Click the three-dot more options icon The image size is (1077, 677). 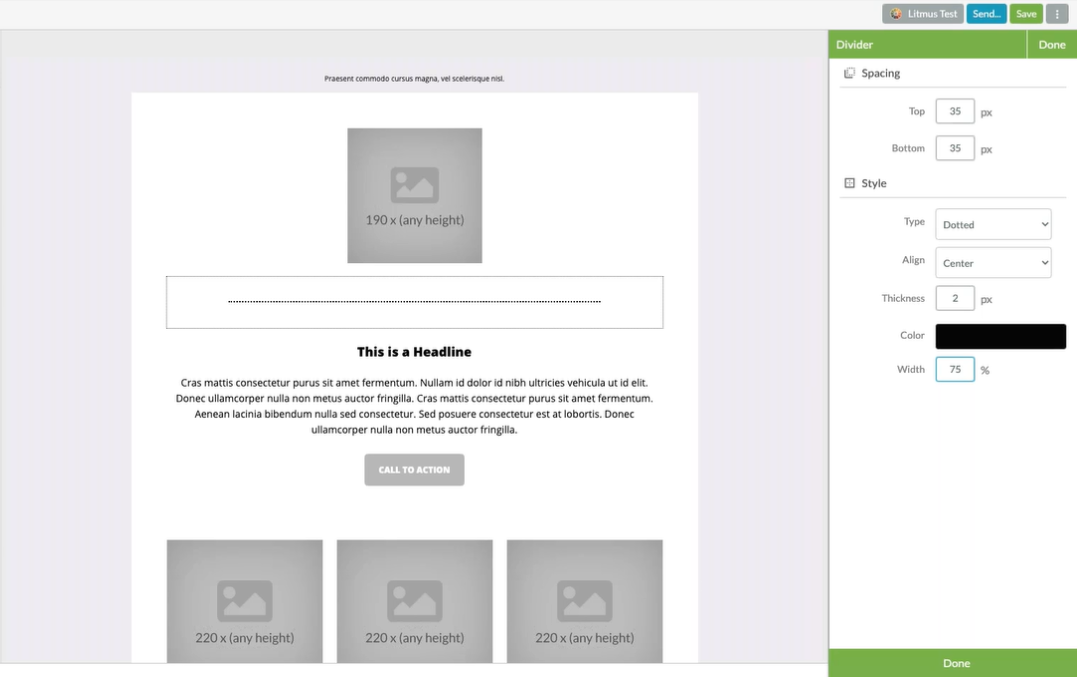point(1057,14)
